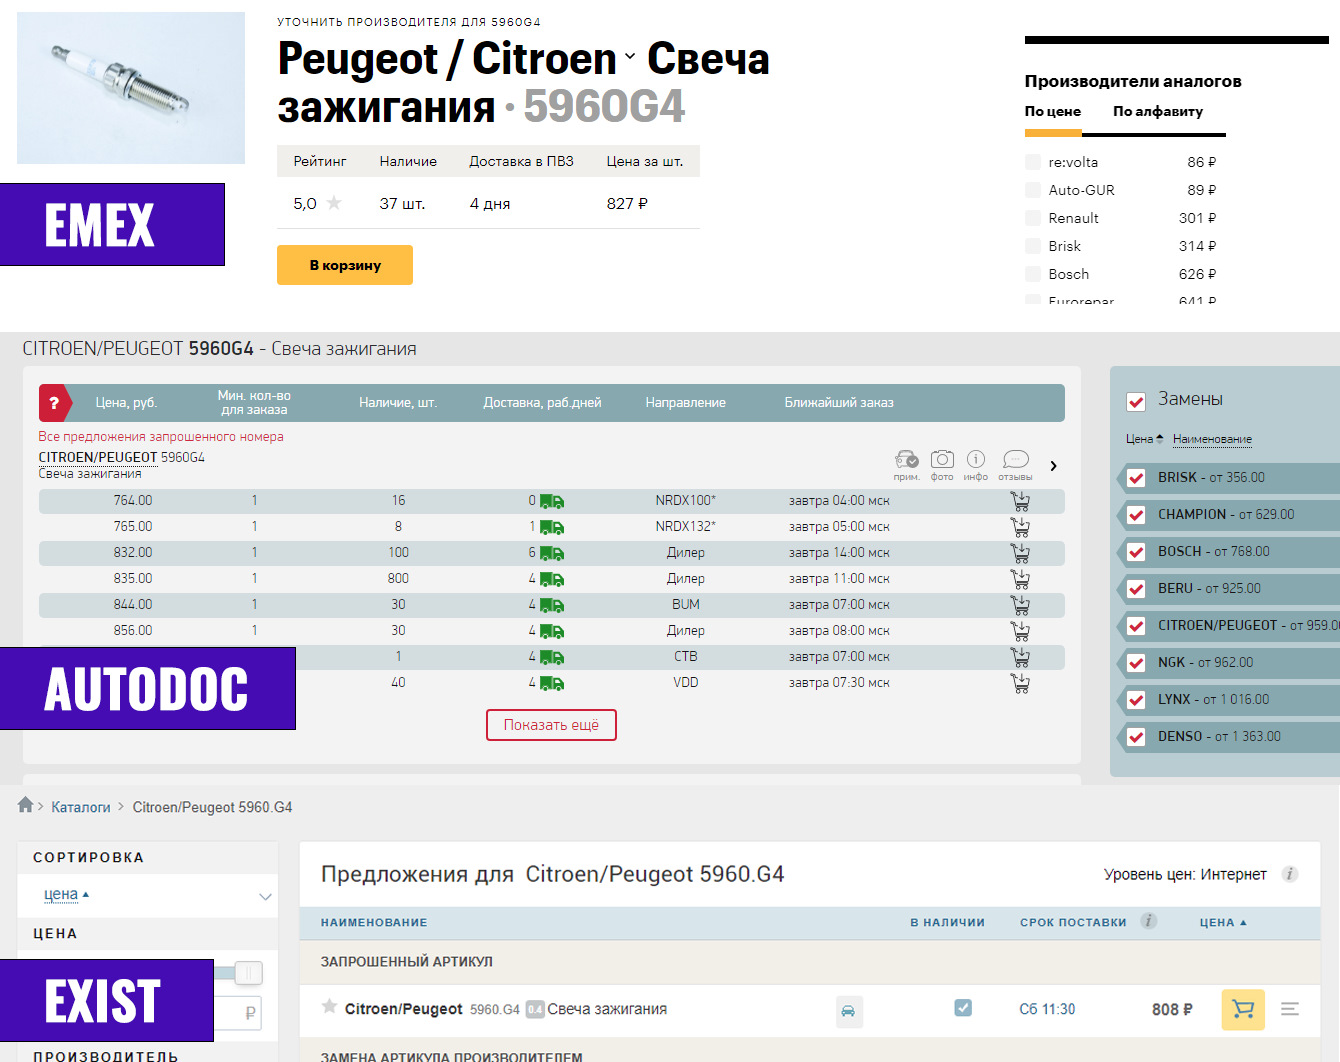Click the price range slider handle
This screenshot has height=1062, width=1340.
tap(247, 972)
